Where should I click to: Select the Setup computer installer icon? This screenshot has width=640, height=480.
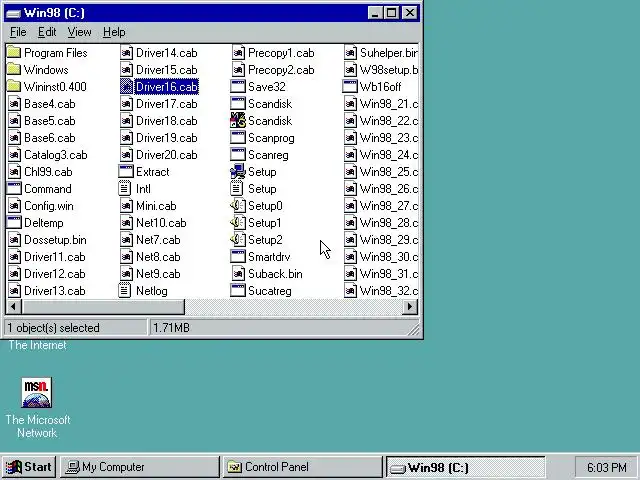(x=238, y=172)
